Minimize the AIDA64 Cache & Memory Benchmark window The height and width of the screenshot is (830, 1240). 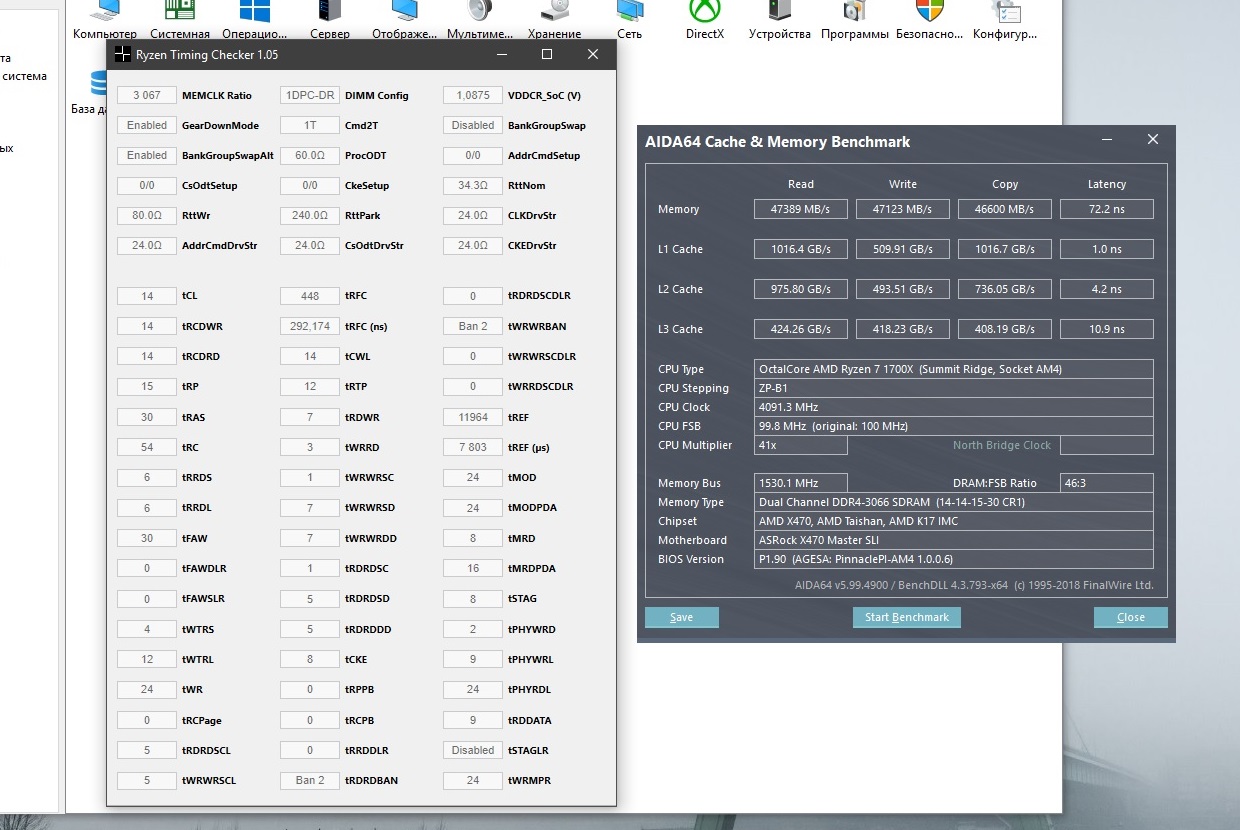[x=1107, y=141]
